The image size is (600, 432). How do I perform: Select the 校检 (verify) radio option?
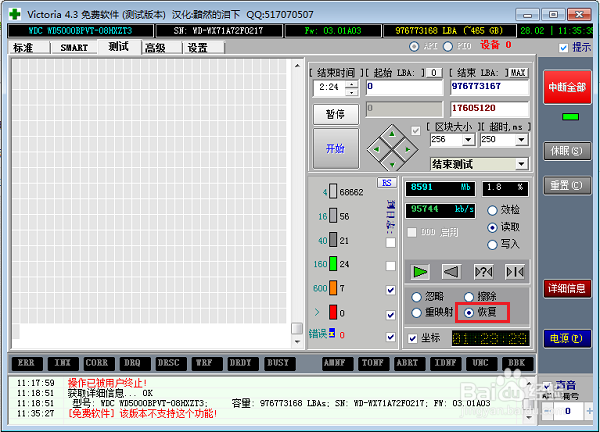click(492, 210)
